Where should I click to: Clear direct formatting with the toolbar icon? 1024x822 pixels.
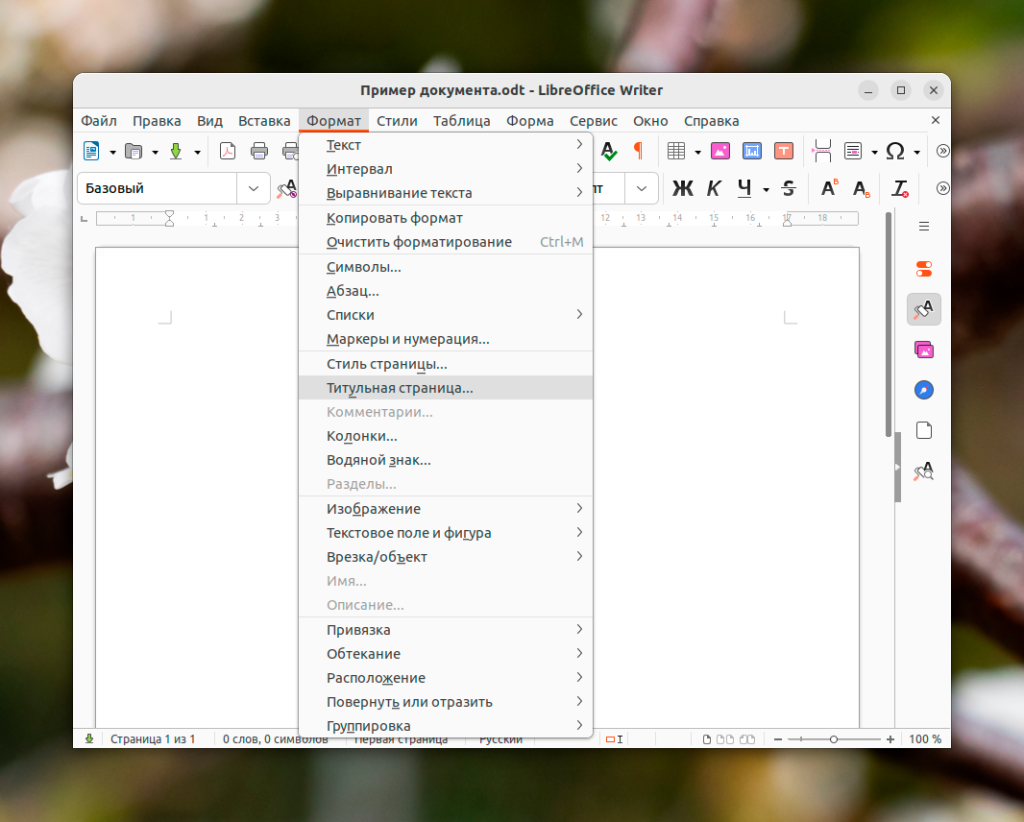(x=900, y=189)
